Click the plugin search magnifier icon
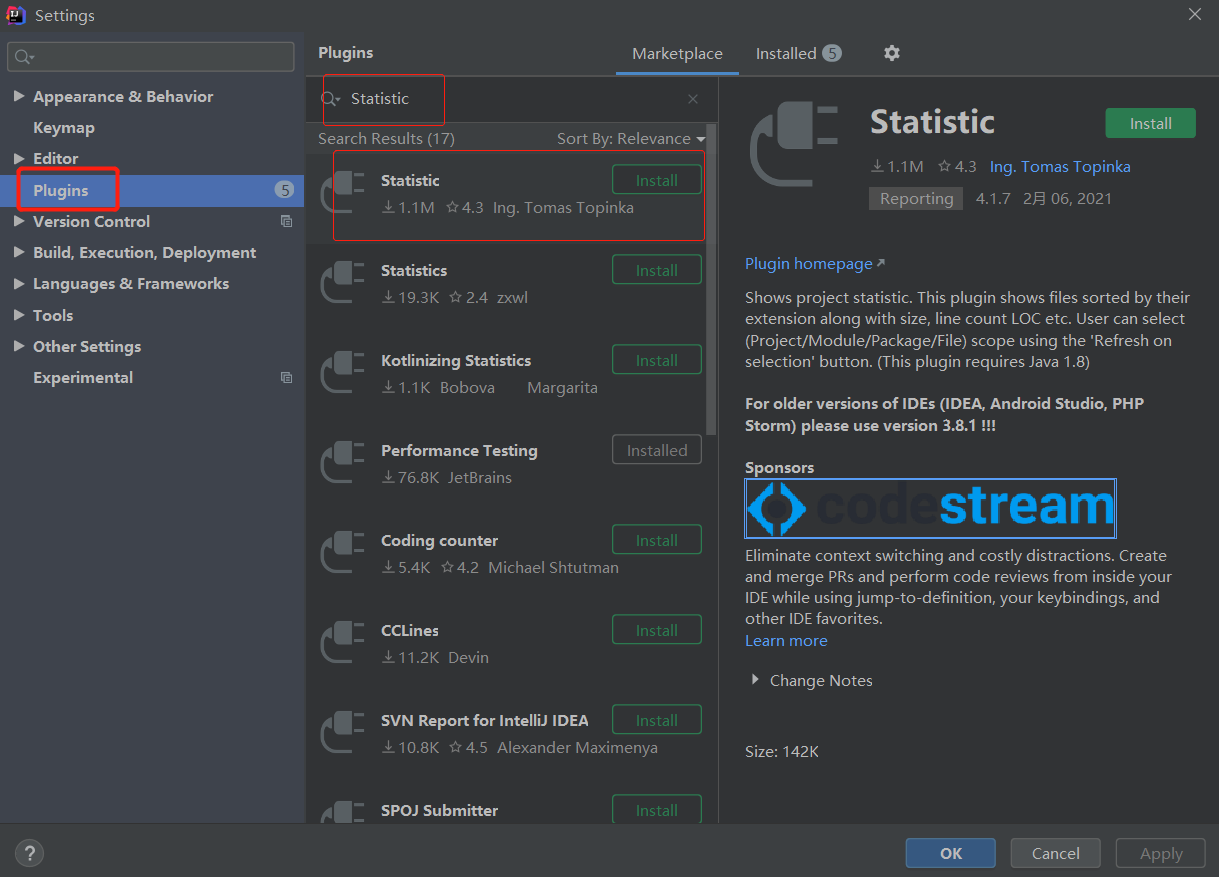This screenshot has width=1219, height=877. (330, 99)
